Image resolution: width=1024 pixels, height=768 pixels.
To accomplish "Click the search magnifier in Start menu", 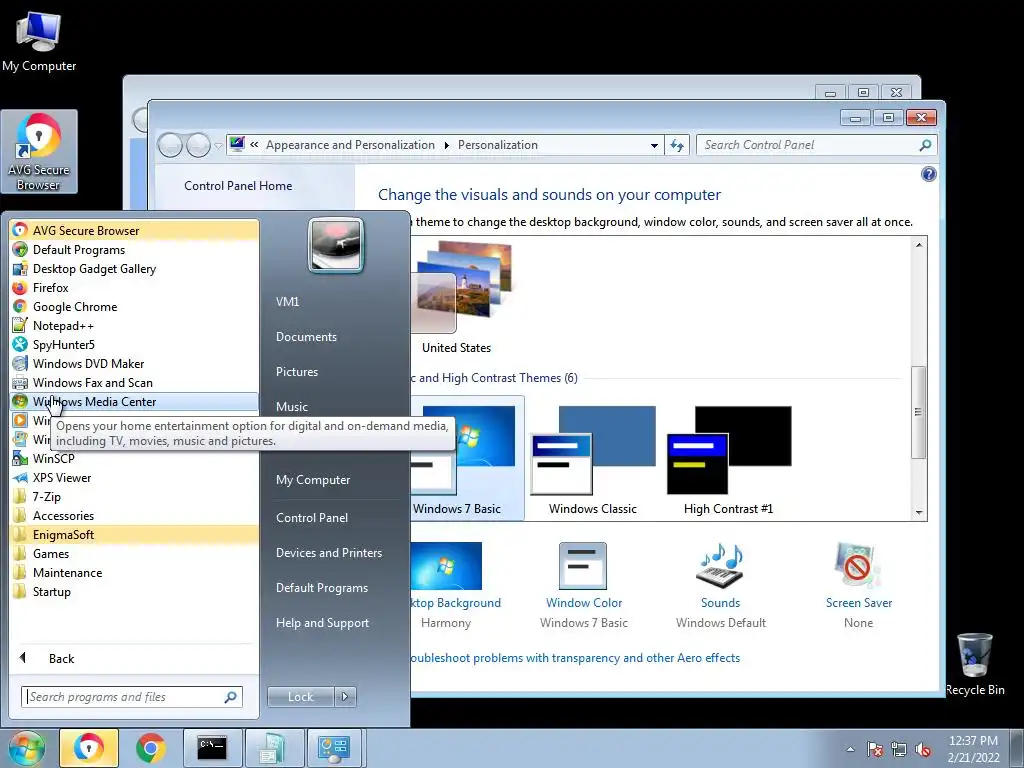I will pos(231,697).
